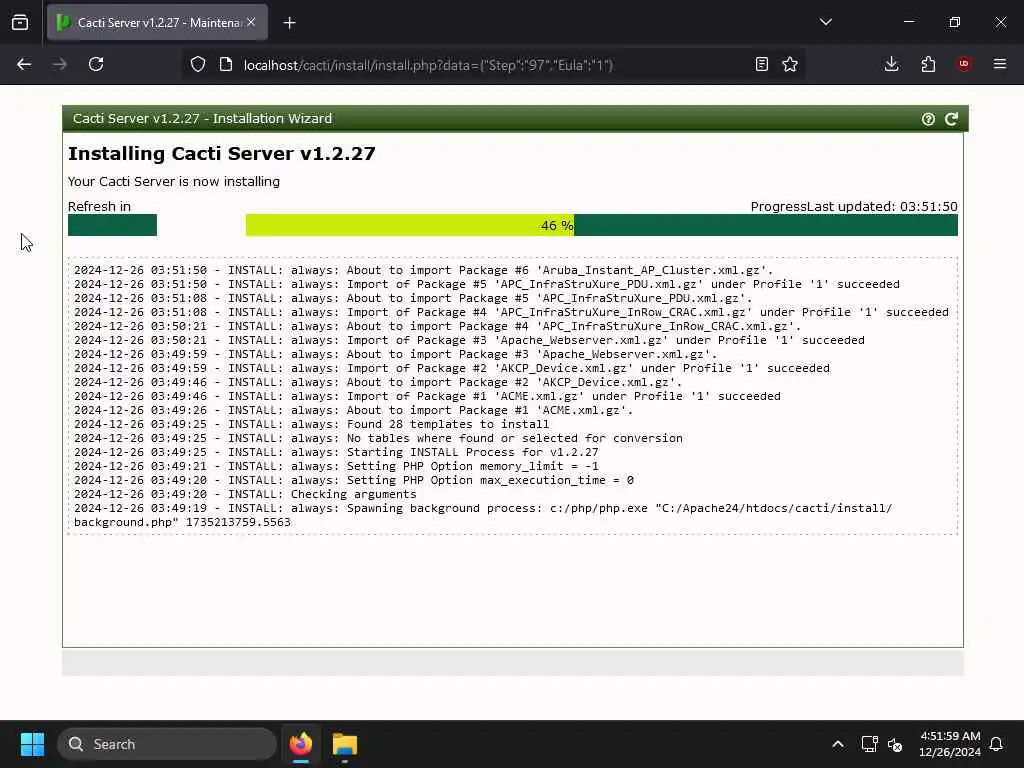
Task: Show hidden system tray icons
Action: click(838, 744)
